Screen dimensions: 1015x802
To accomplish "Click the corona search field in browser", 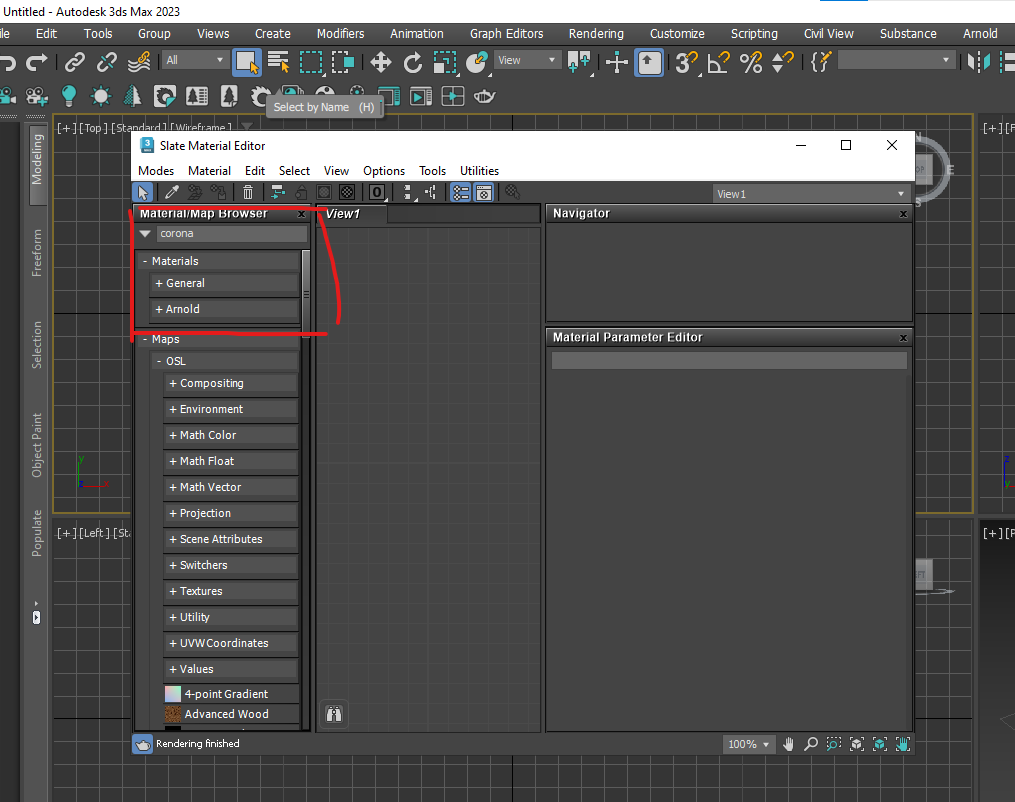I will pos(231,234).
